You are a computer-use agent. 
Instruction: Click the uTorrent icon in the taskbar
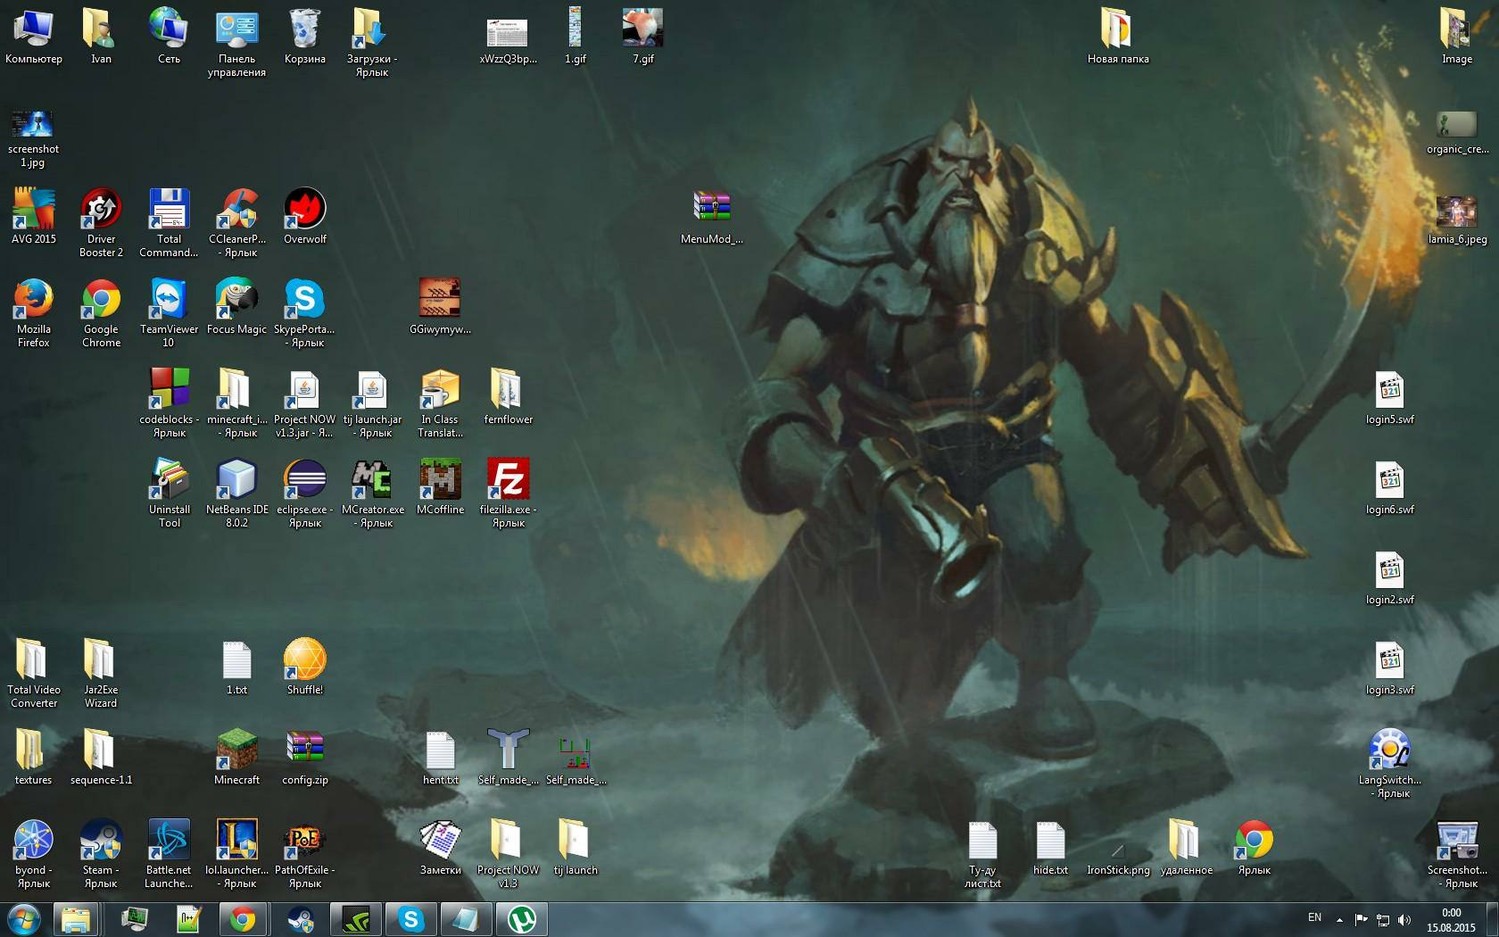coord(522,919)
